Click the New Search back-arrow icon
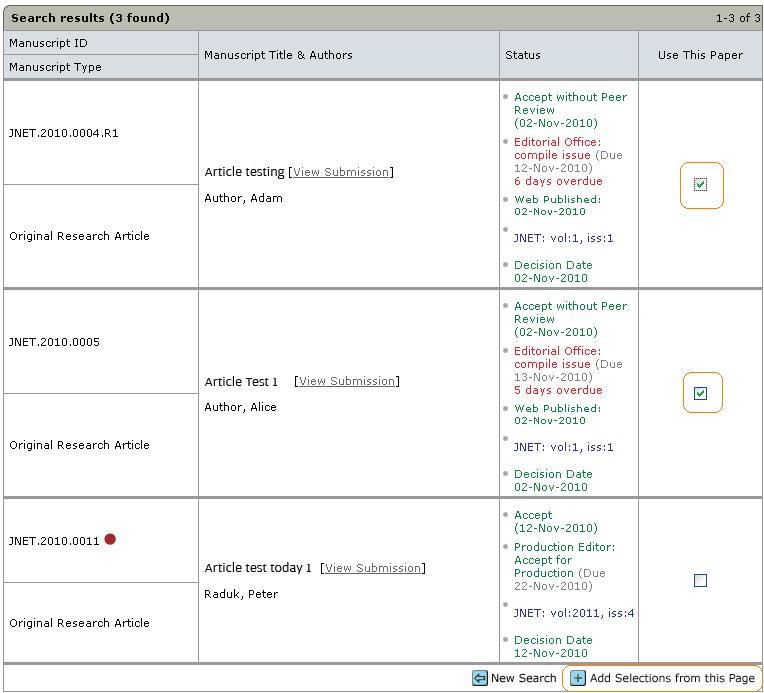The image size is (764, 693). 480,678
